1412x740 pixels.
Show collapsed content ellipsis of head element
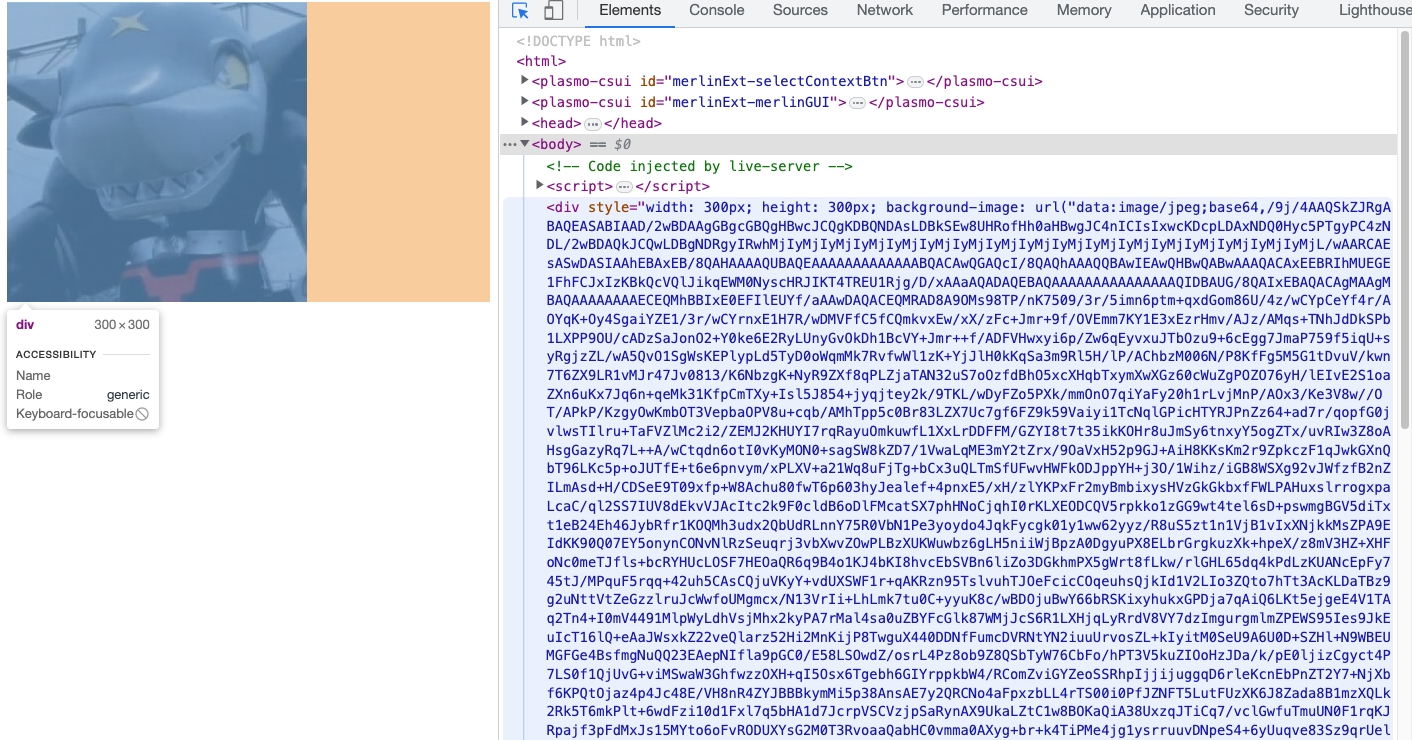(592, 124)
